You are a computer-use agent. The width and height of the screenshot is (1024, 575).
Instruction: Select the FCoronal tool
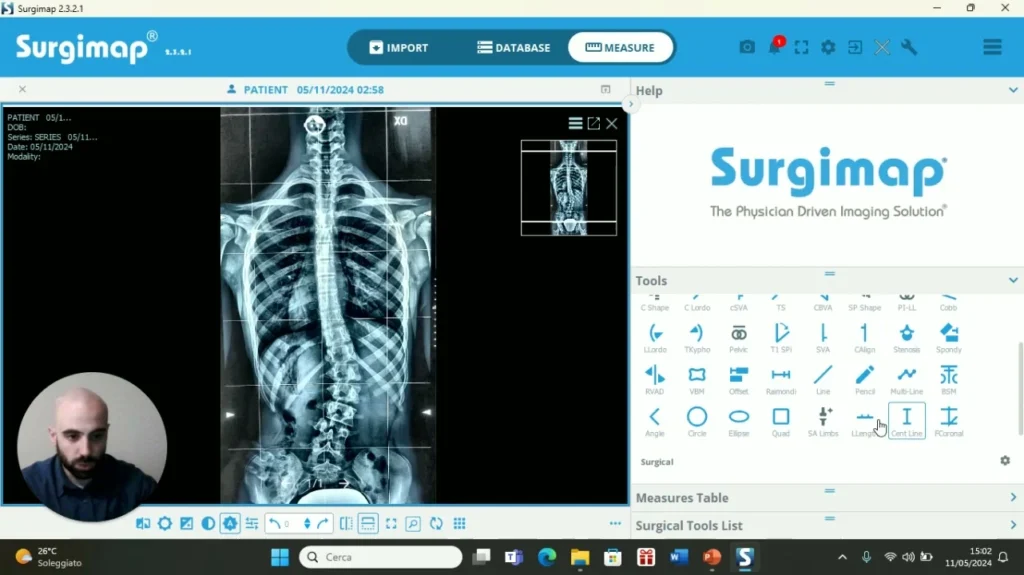pos(949,422)
